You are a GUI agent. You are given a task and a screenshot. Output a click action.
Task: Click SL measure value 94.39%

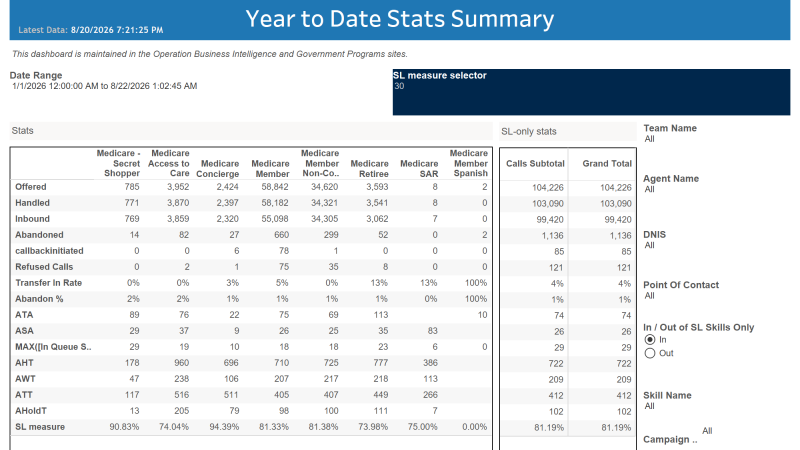(224, 427)
